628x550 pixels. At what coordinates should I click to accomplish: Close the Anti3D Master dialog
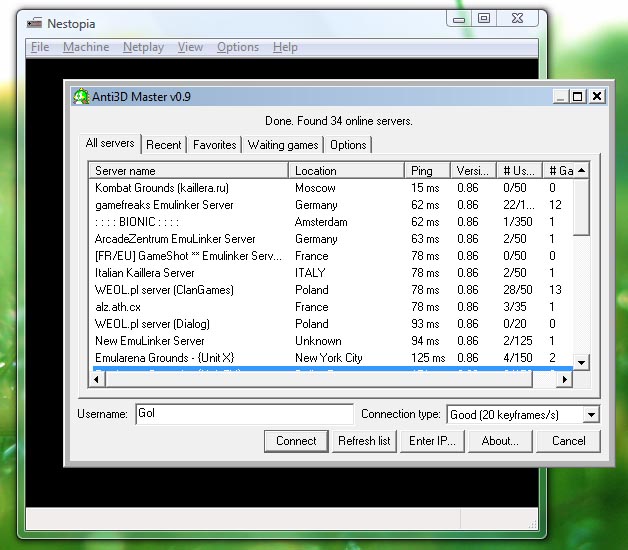tap(597, 97)
